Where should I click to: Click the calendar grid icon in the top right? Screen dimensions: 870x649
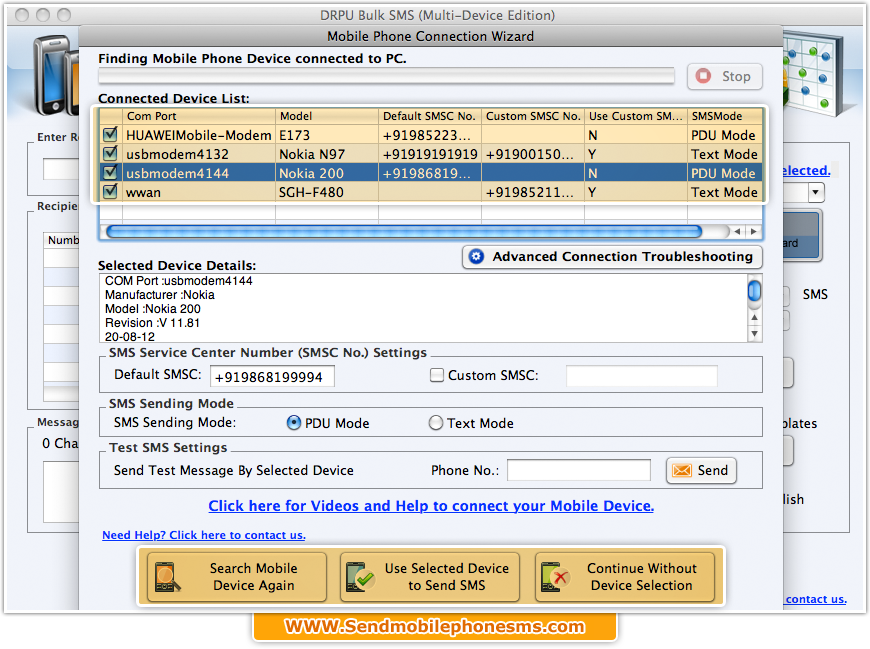pyautogui.click(x=810, y=62)
